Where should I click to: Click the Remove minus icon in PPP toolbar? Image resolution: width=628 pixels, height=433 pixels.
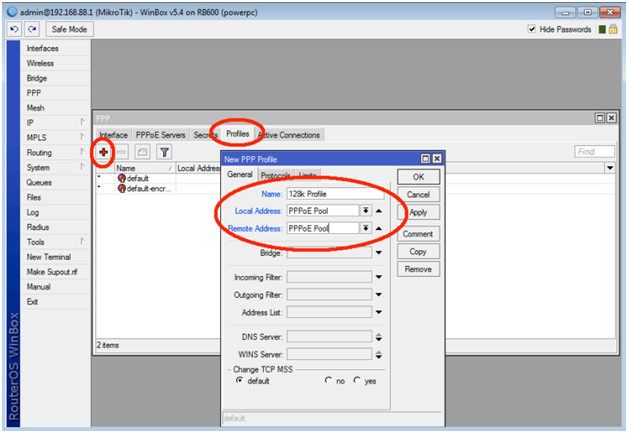[123, 152]
